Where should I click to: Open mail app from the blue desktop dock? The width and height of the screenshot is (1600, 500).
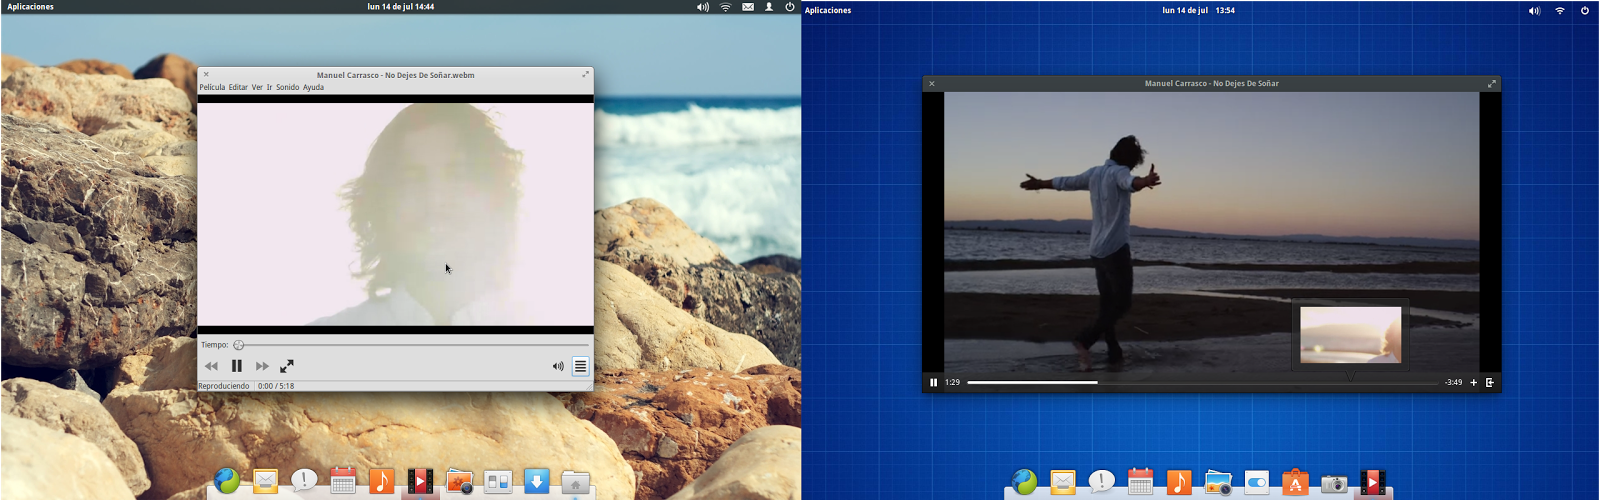tap(1063, 482)
